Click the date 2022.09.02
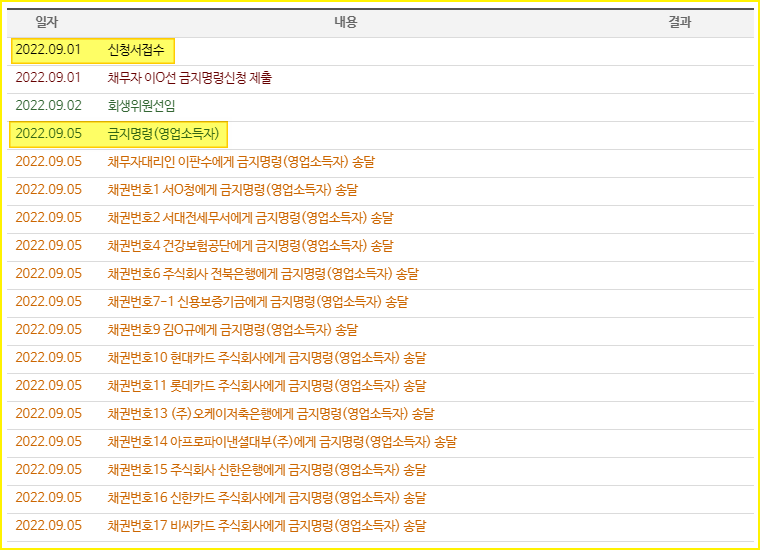 48,106
